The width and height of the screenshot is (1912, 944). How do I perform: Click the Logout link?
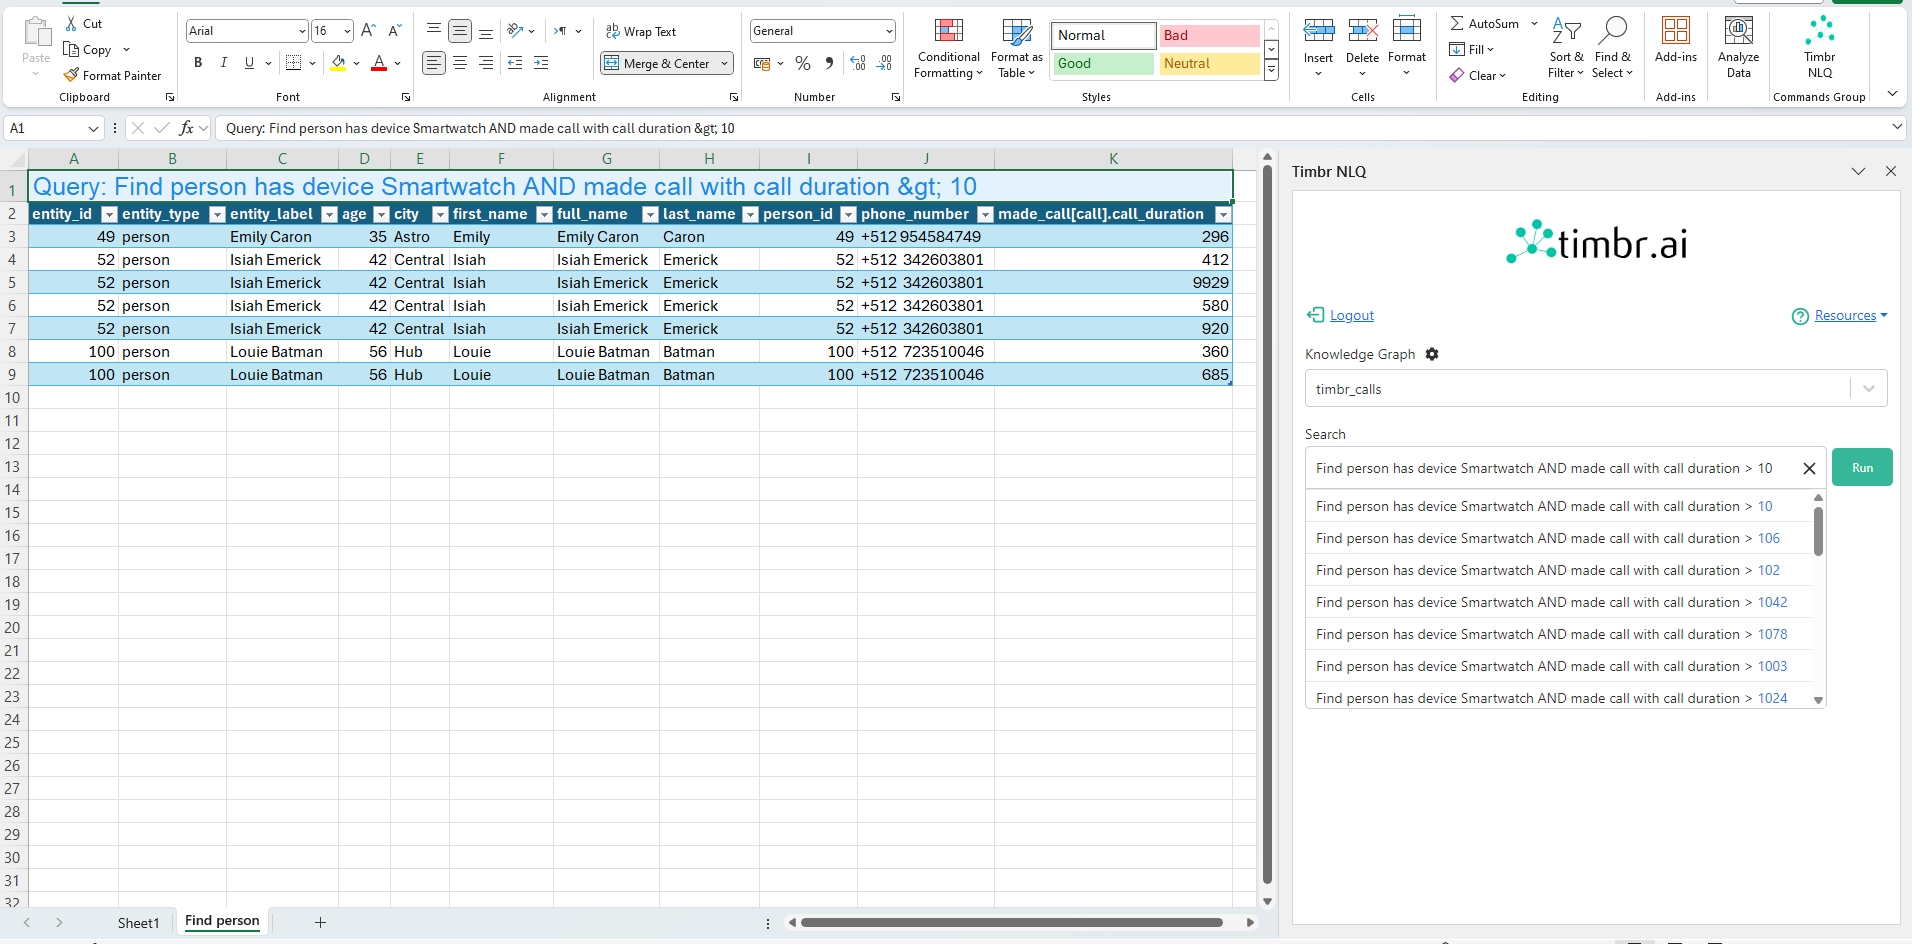pos(1351,316)
